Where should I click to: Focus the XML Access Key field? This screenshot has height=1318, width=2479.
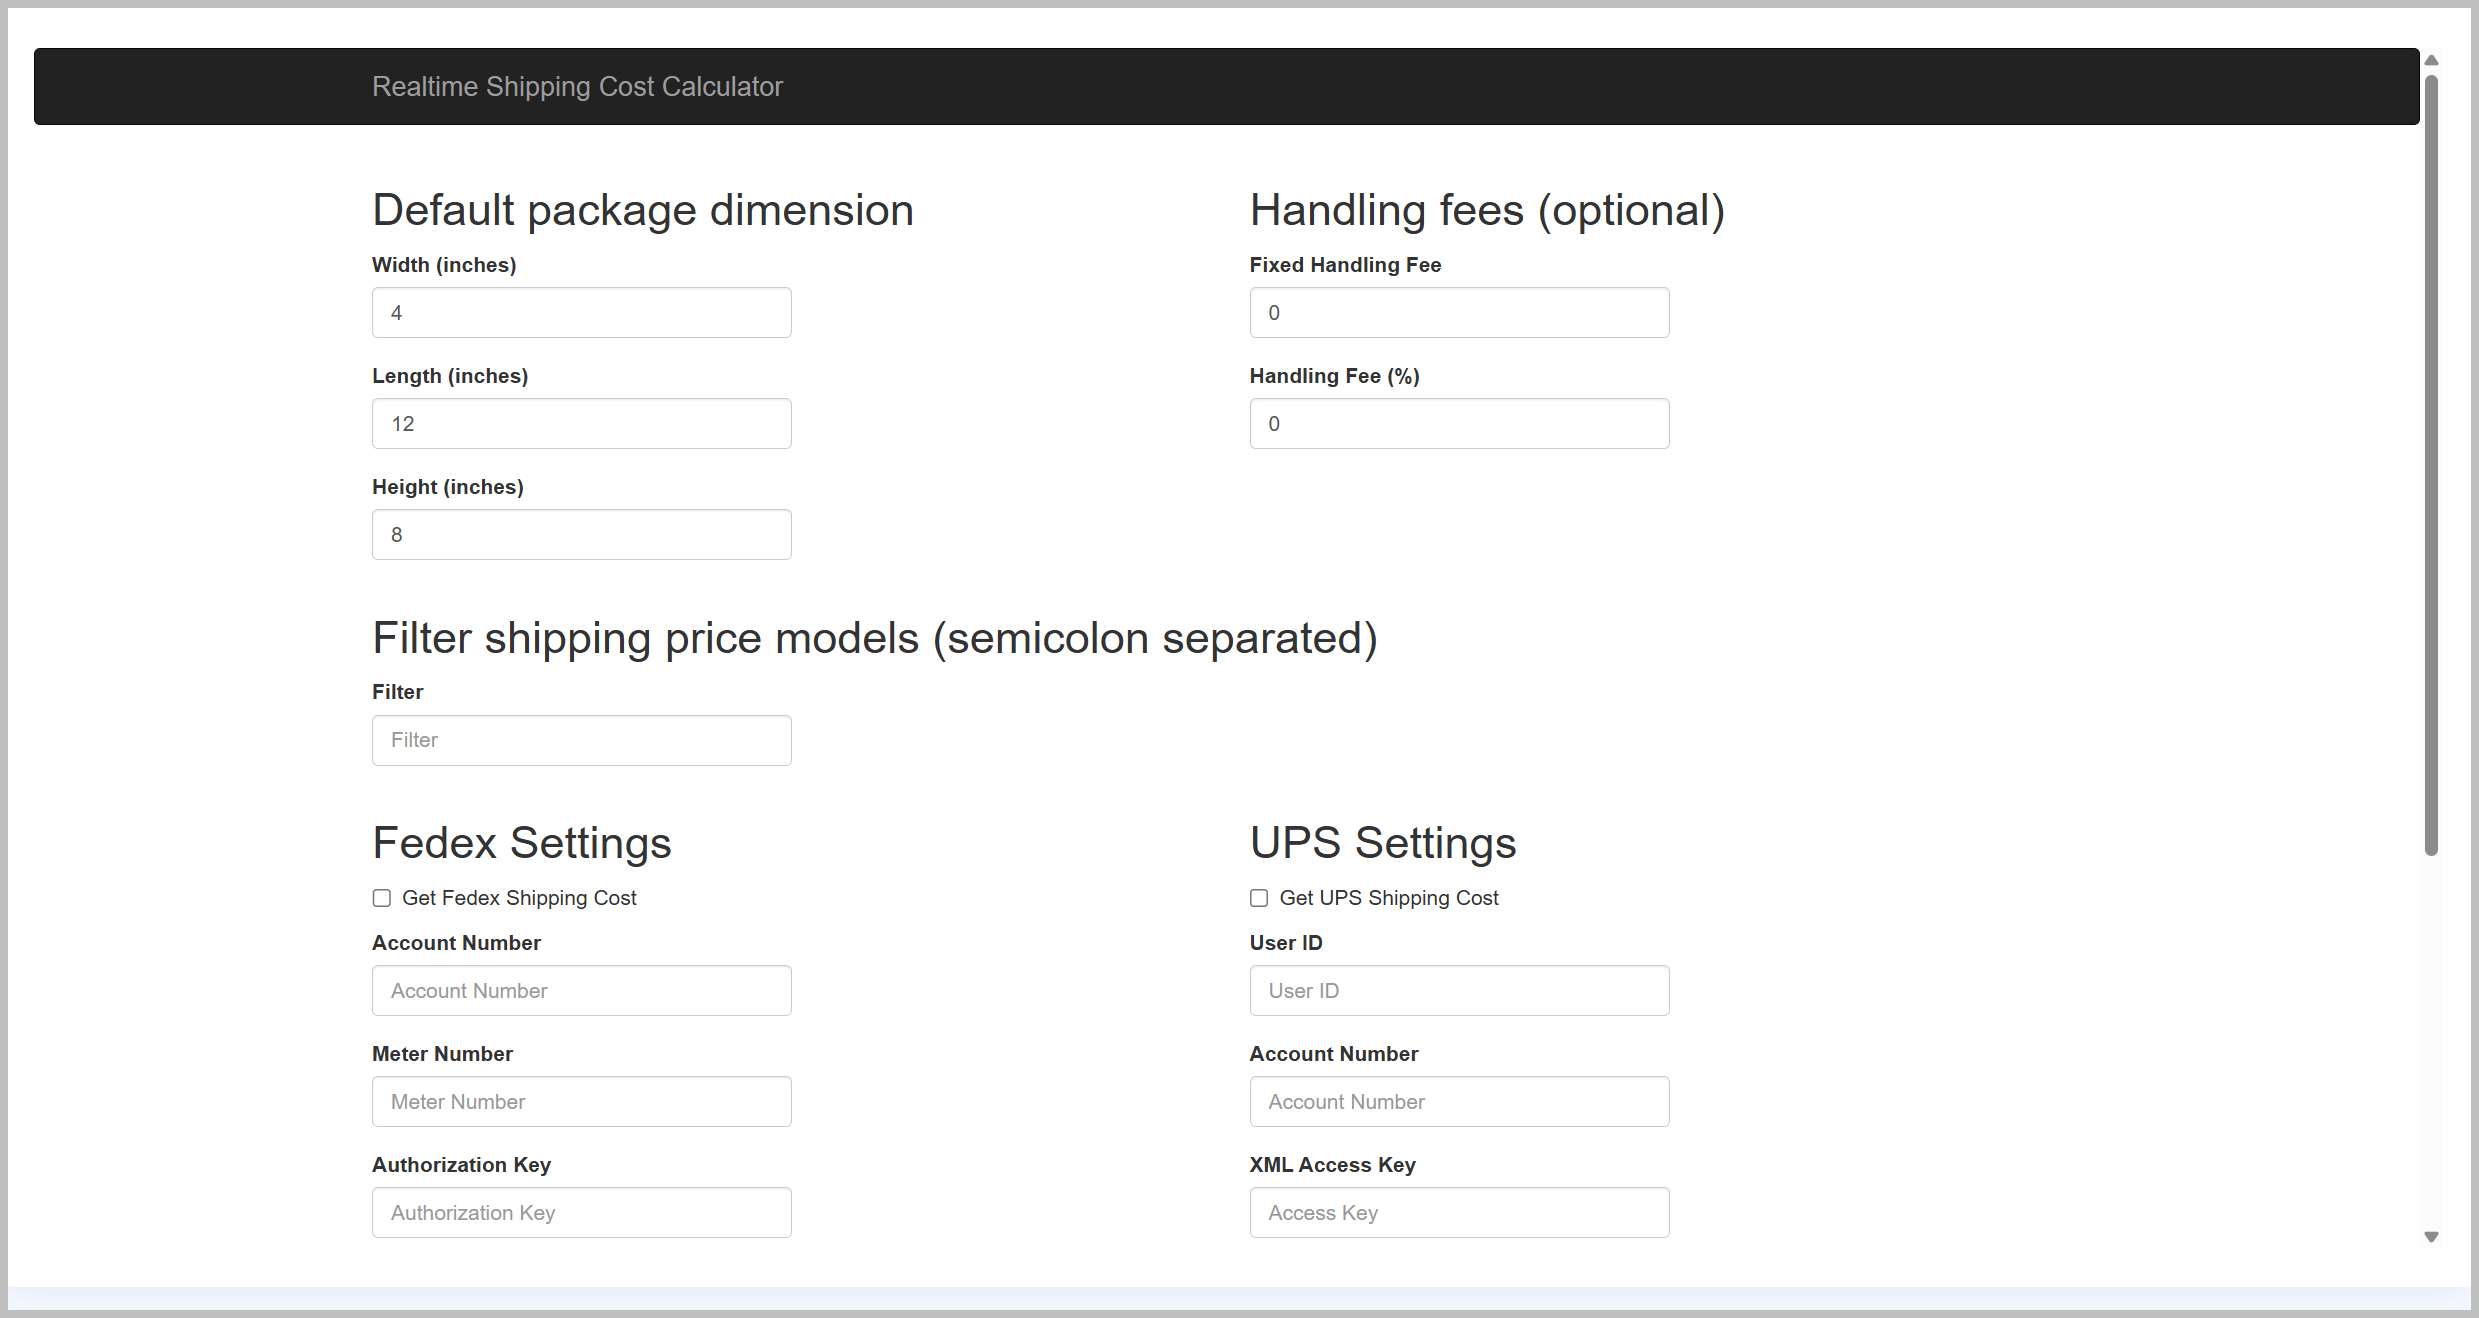pos(1458,1213)
